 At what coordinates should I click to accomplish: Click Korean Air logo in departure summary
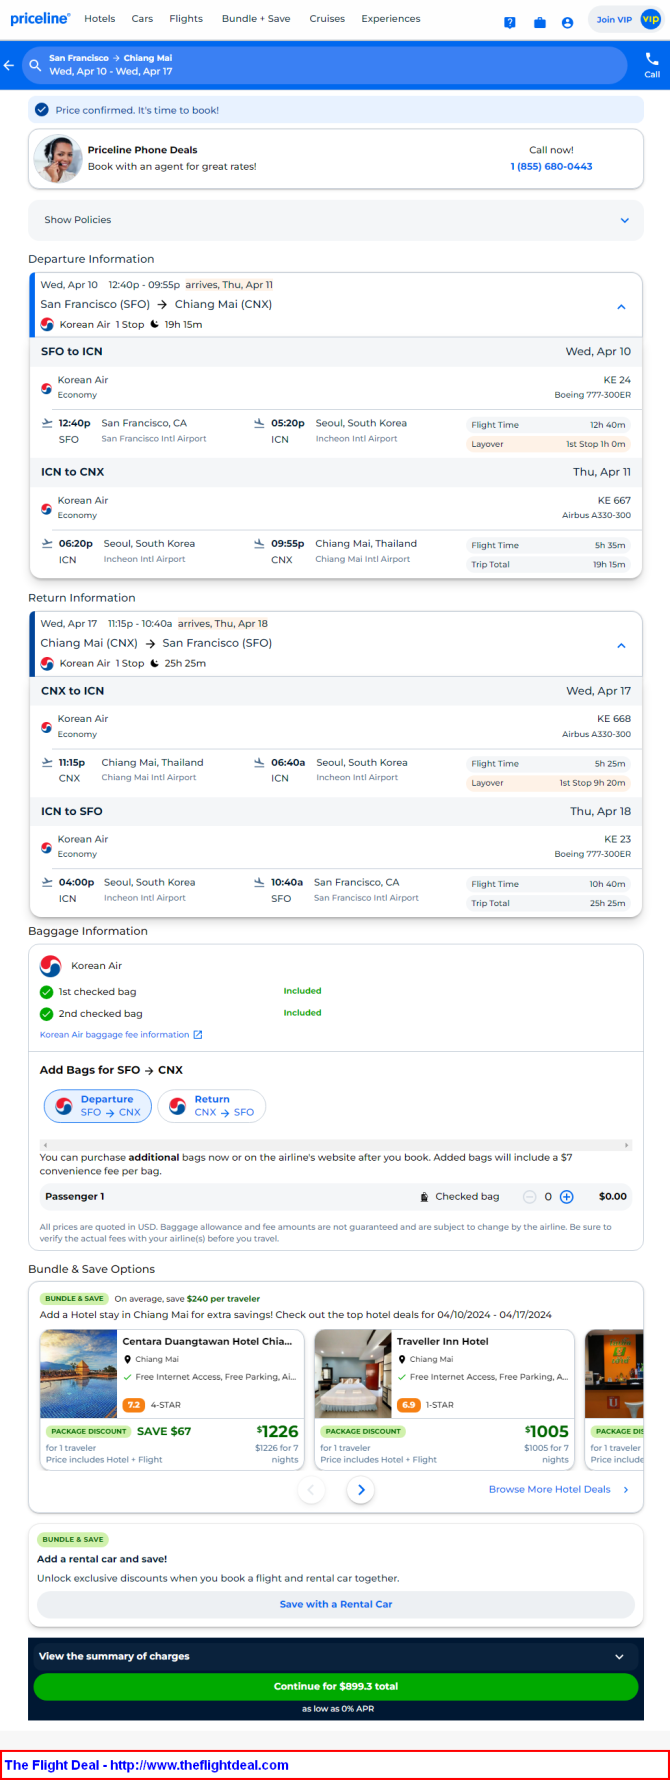[47, 325]
